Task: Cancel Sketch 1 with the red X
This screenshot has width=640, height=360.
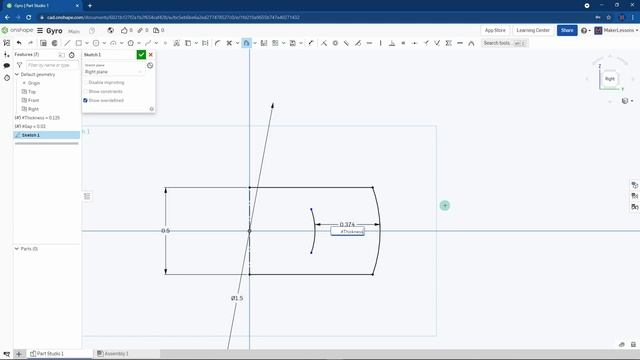Action: click(x=151, y=54)
